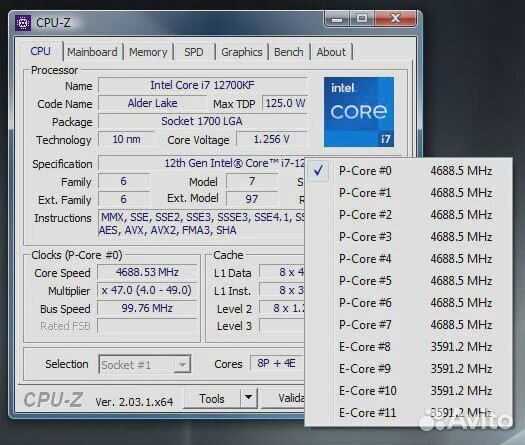This screenshot has height=445, width=525.
Task: Select P-Core #2 from the clock menu
Action: point(408,215)
